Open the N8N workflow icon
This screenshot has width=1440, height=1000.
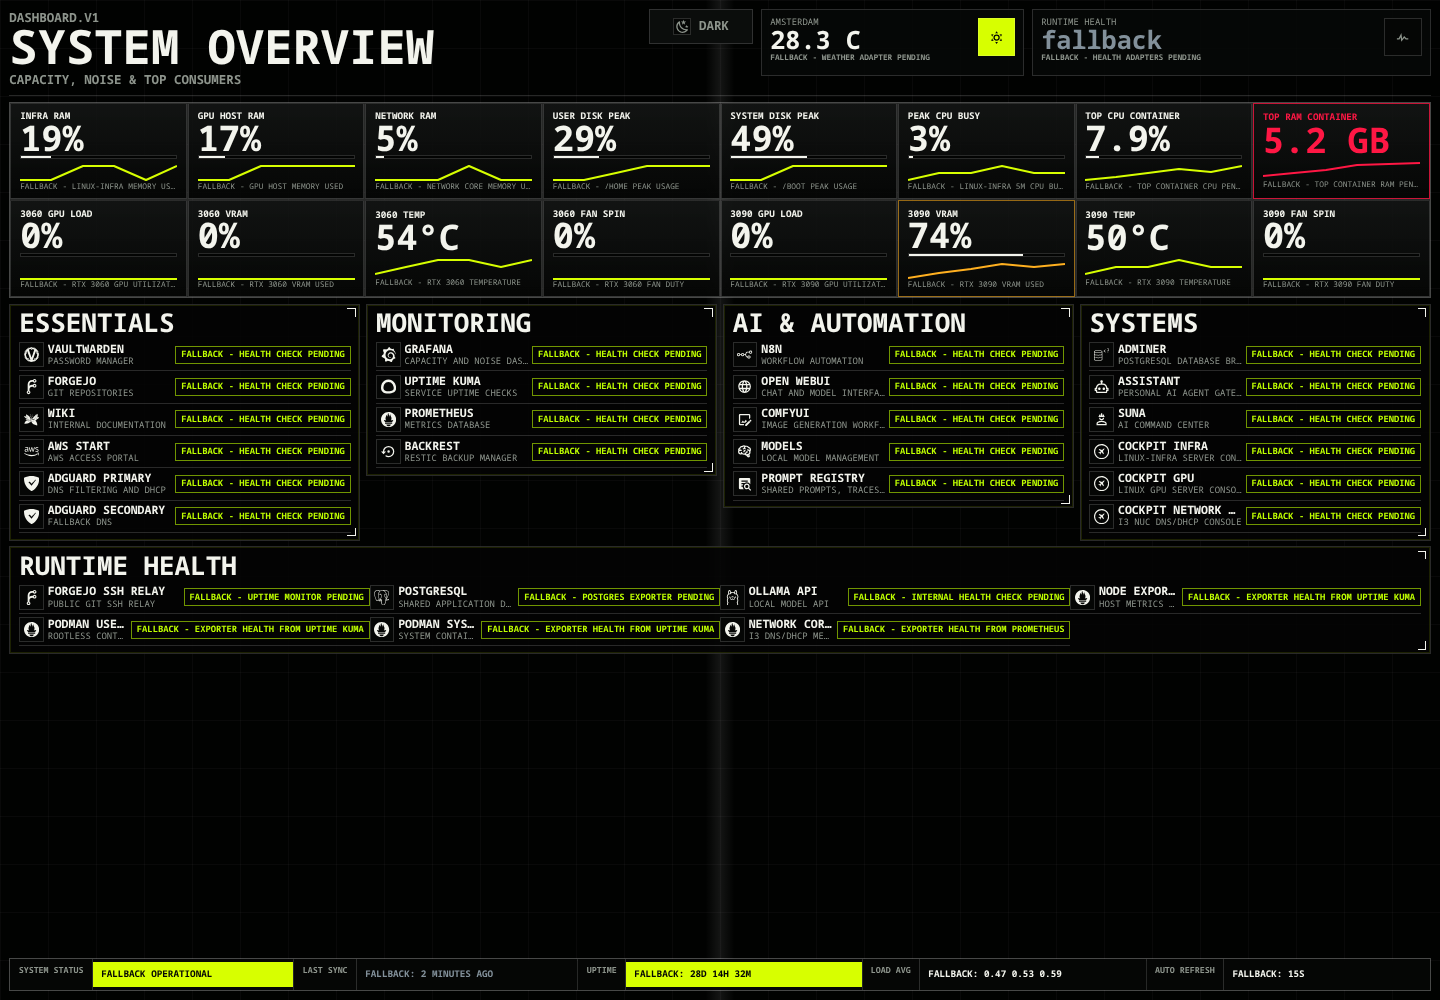click(744, 354)
